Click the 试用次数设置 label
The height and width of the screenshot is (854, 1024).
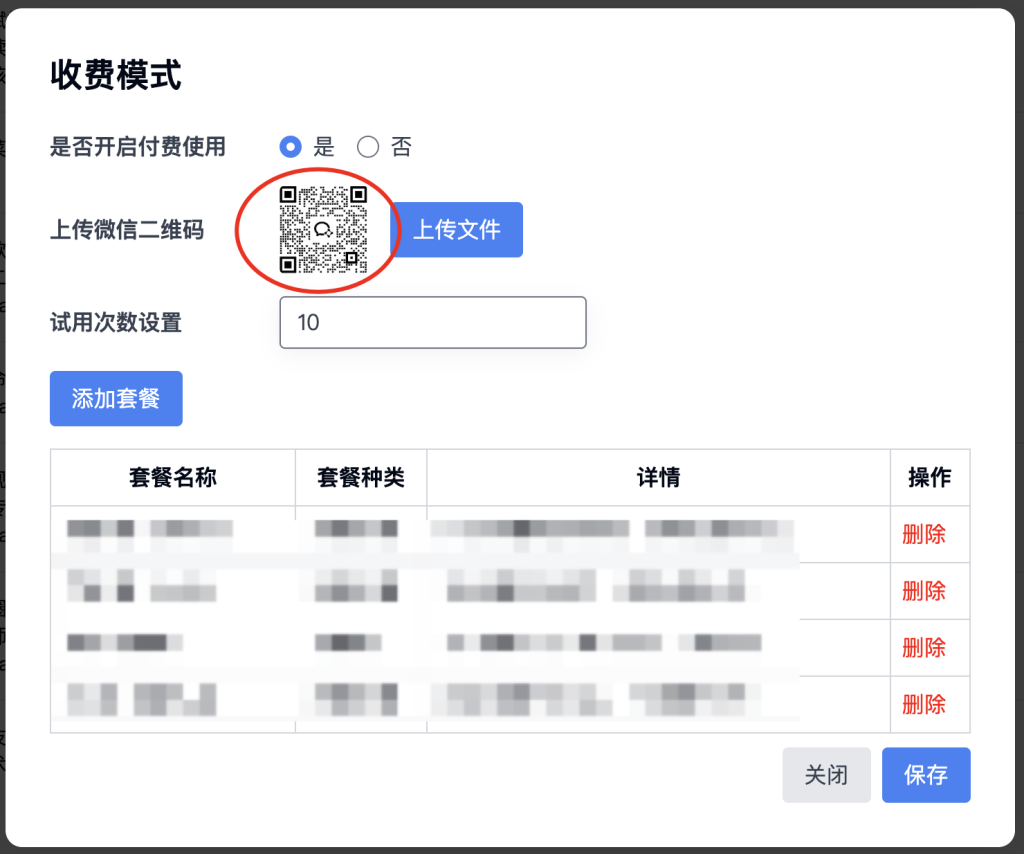click(116, 323)
